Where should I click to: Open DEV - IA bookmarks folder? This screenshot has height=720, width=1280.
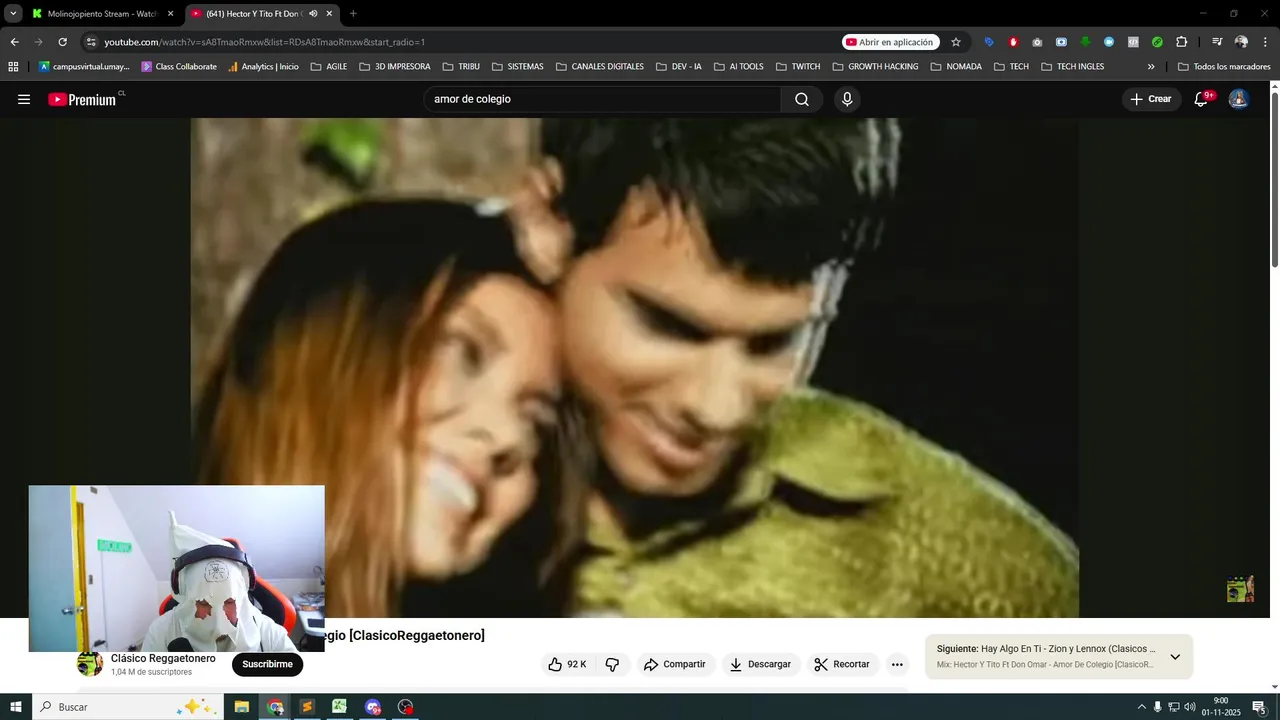[x=679, y=67]
